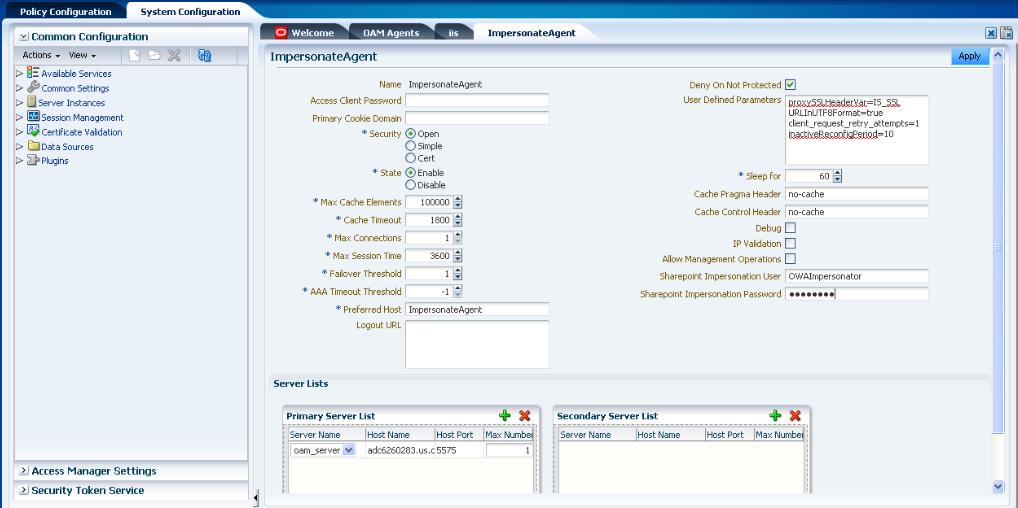1018x508 pixels.
Task: Click the refresh icon in Common Configuration toolbar
Action: pyautogui.click(x=205, y=56)
